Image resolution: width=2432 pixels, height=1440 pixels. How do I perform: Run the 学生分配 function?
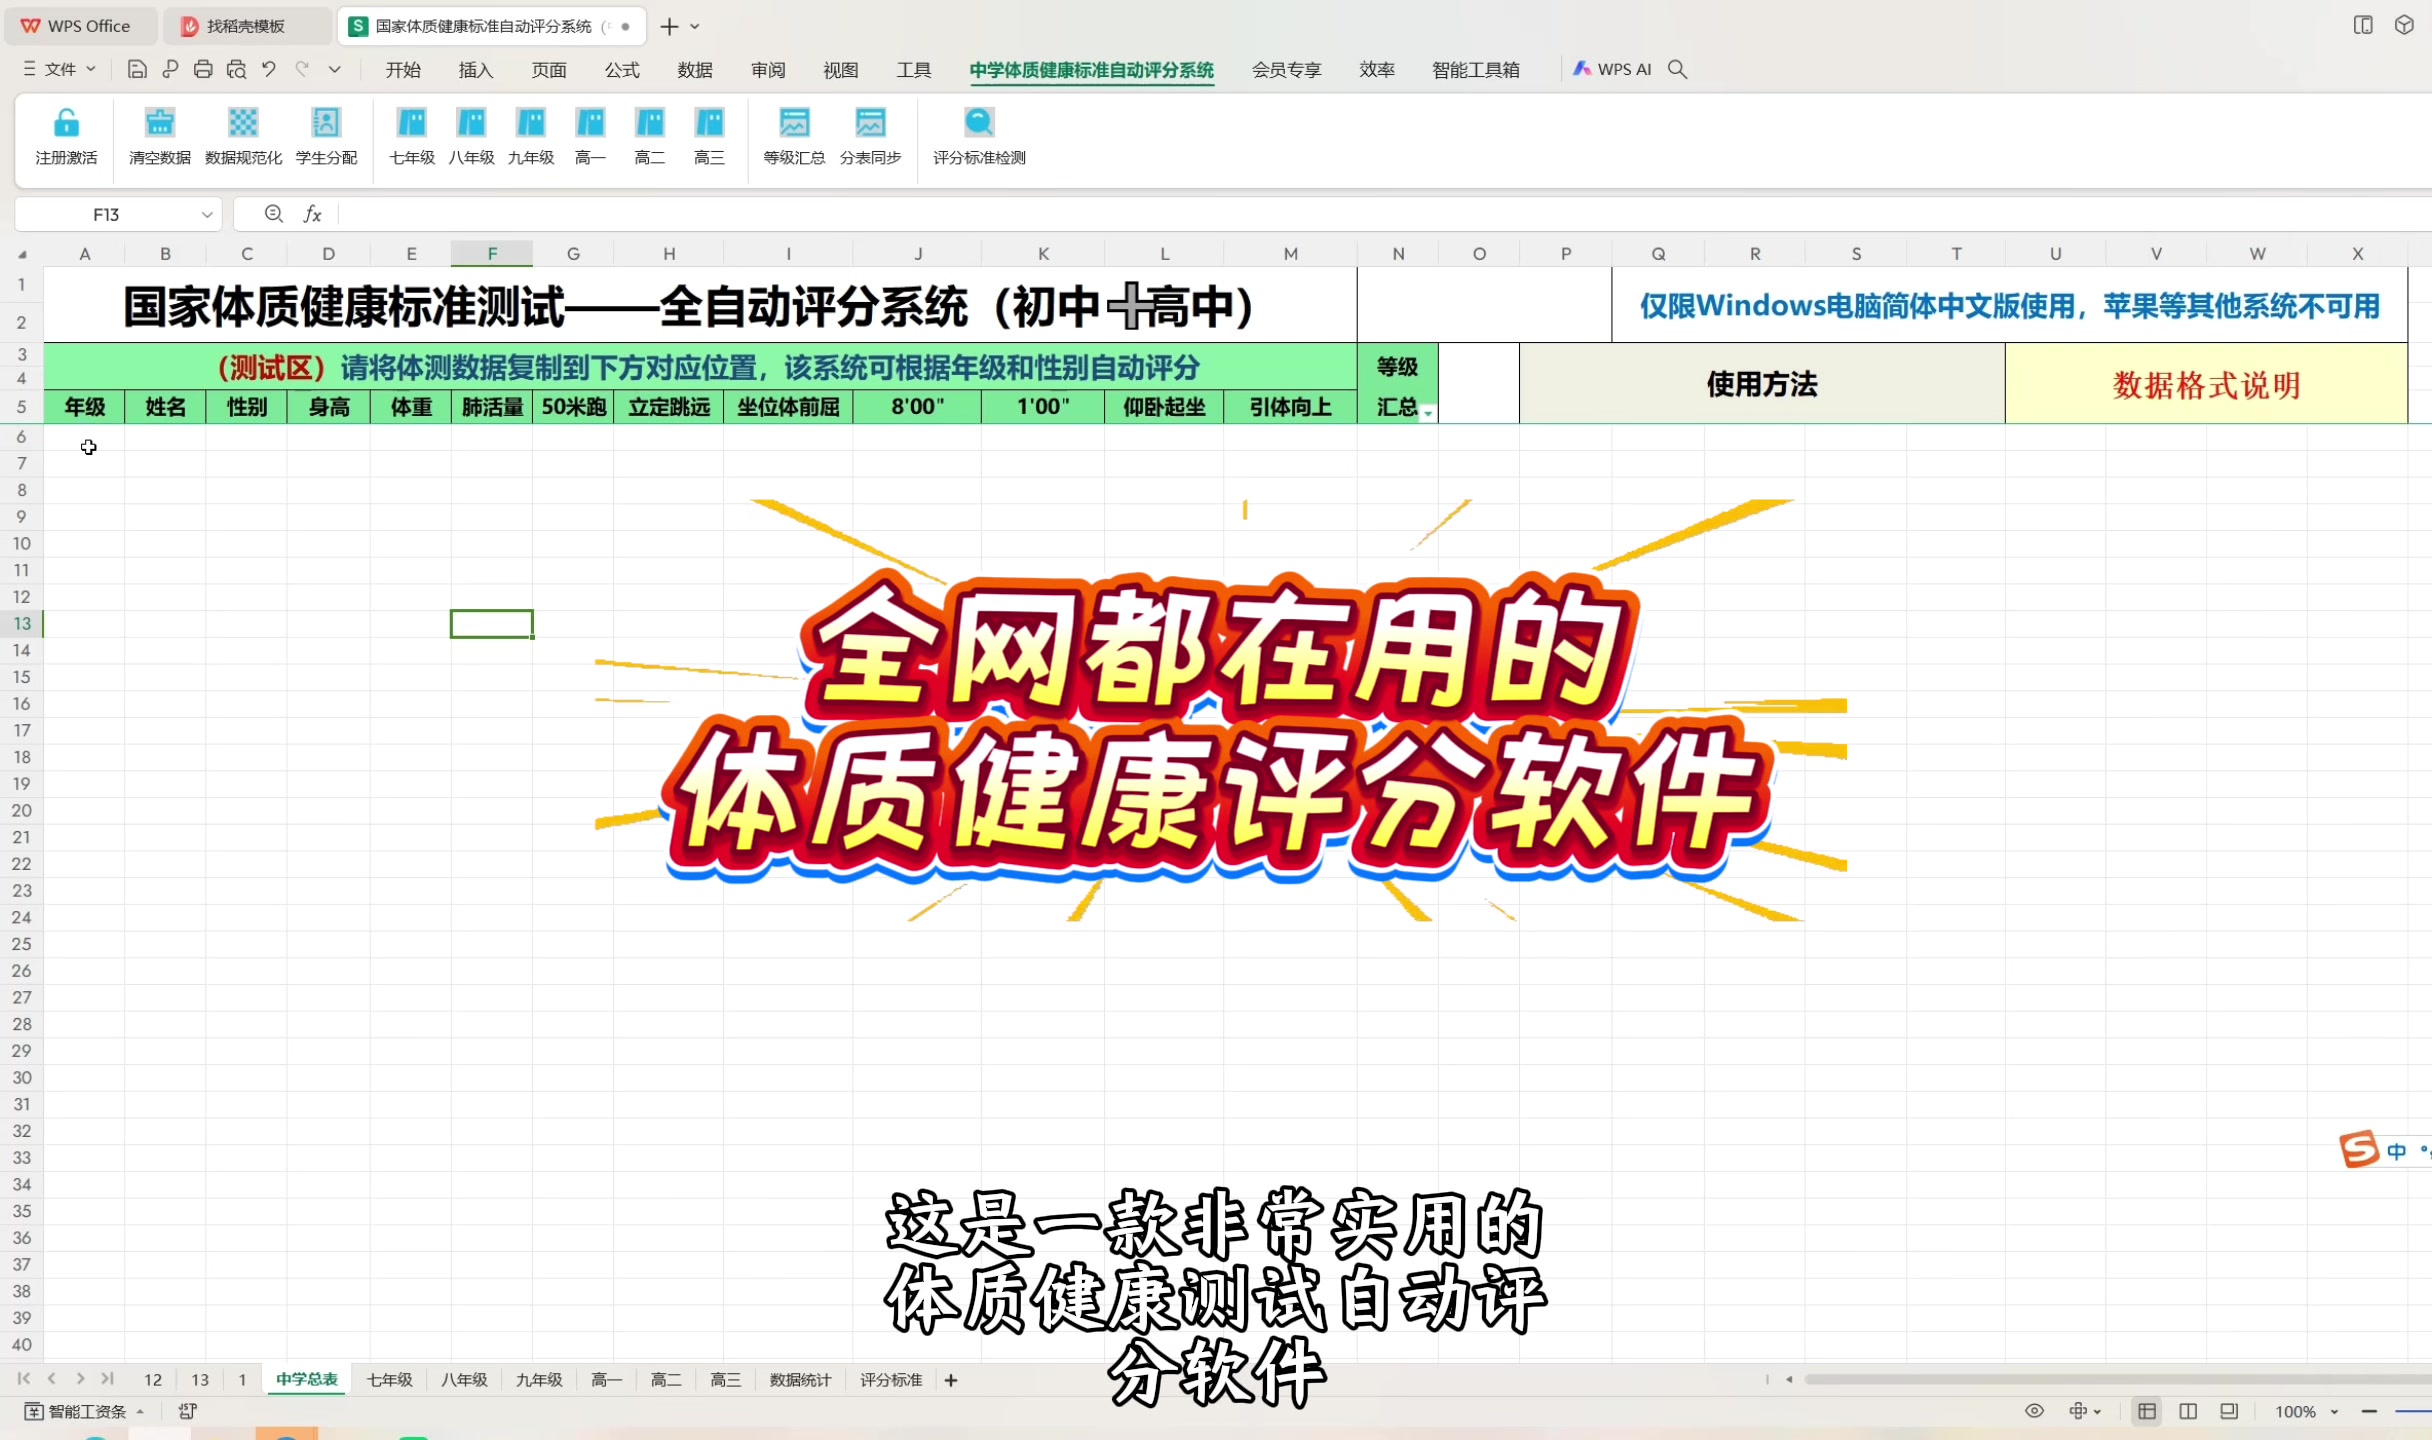tap(325, 135)
